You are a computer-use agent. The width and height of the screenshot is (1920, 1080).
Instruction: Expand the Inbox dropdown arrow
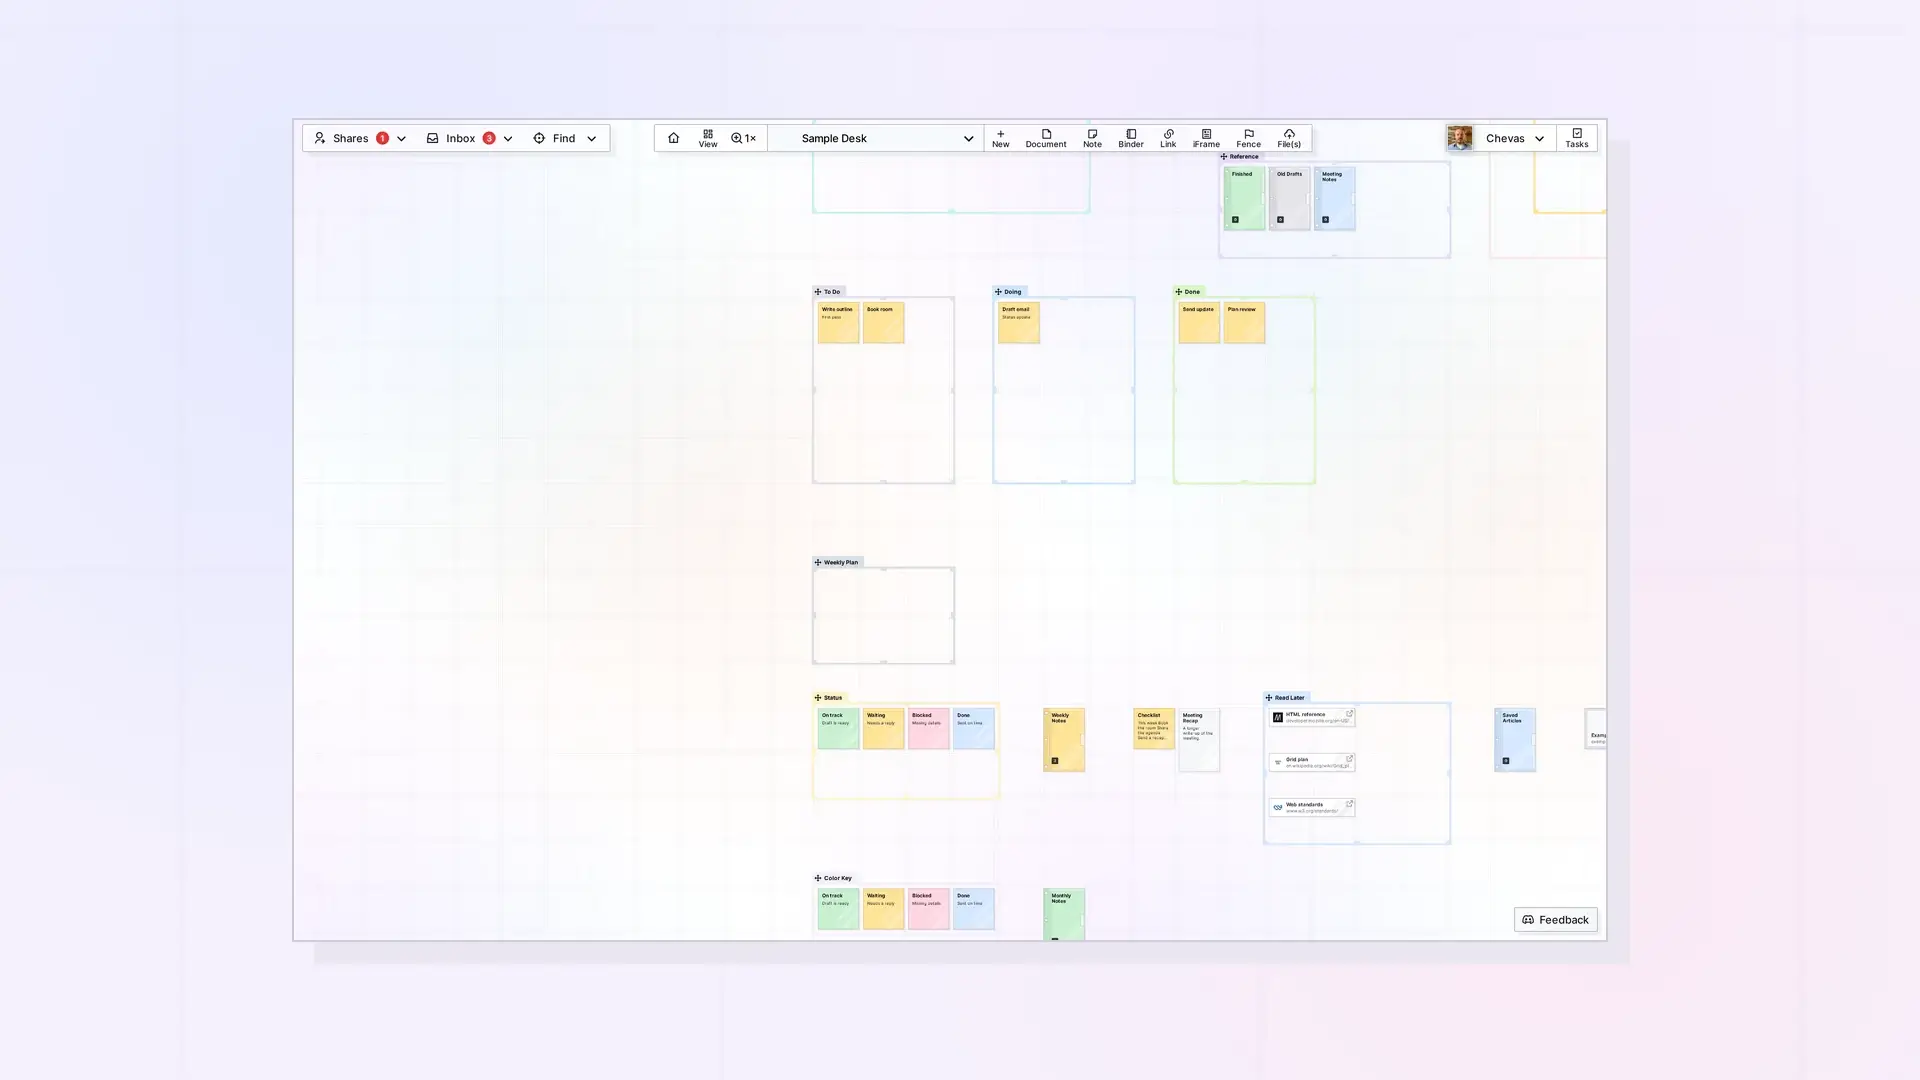(508, 139)
